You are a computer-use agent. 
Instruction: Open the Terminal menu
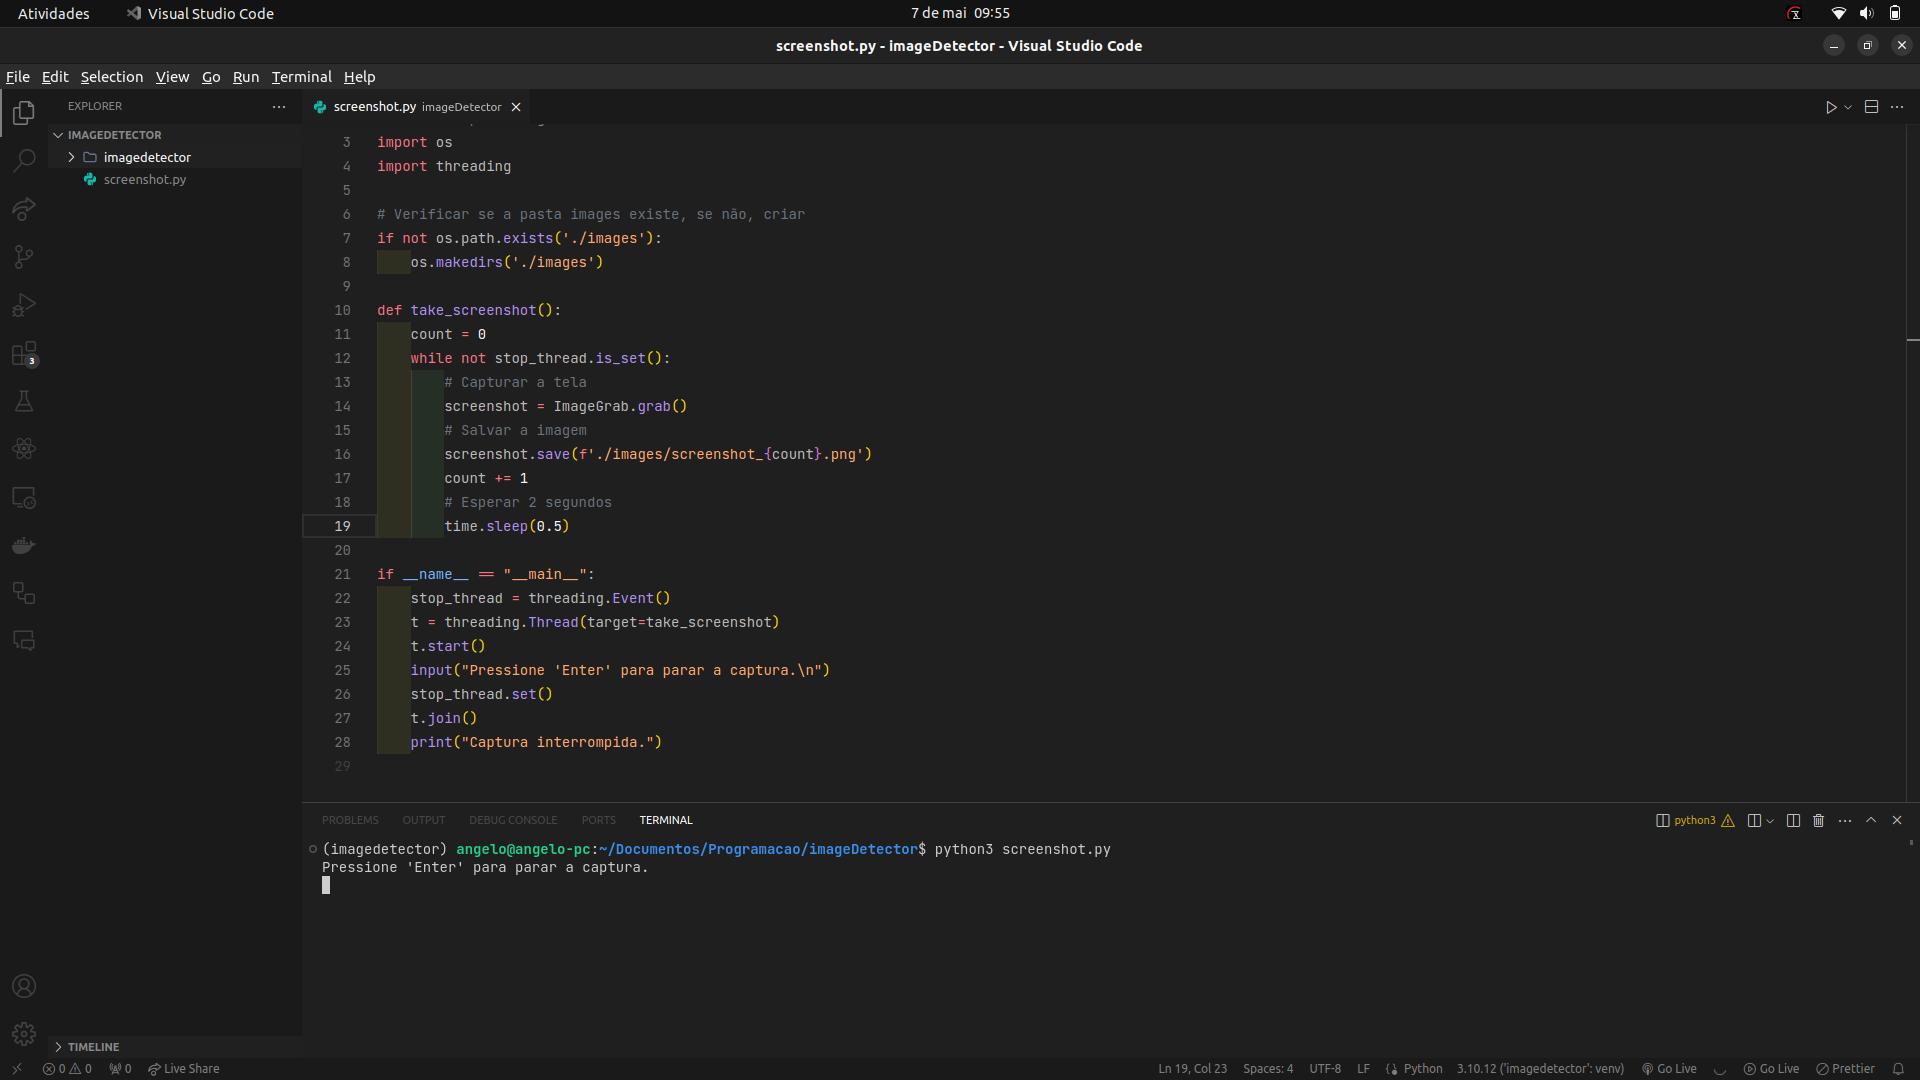click(301, 77)
